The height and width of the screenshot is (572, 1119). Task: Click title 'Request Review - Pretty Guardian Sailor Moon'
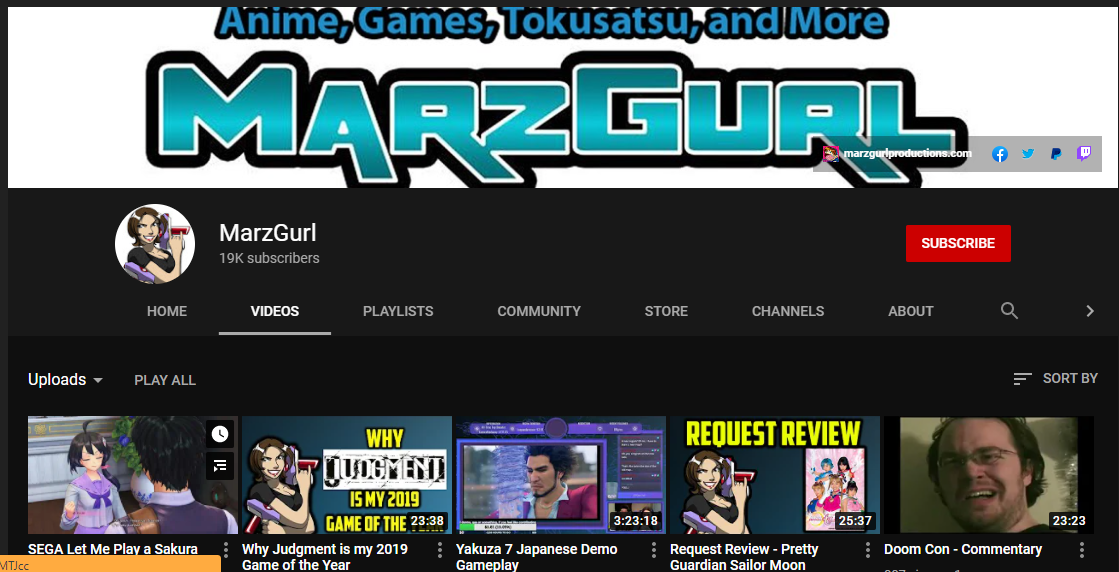click(x=744, y=557)
